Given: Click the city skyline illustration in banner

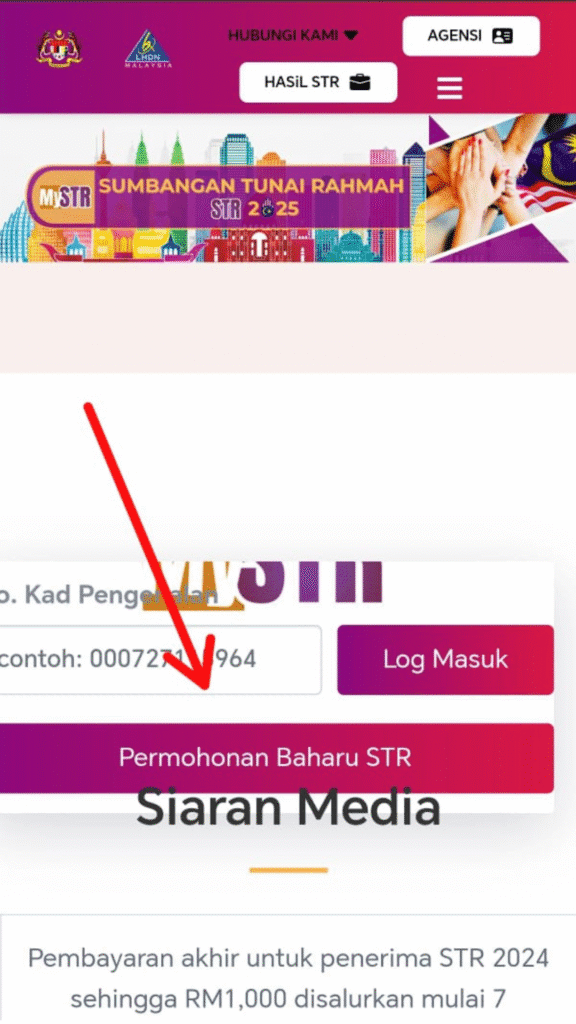Looking at the screenshot, I should point(212,196).
